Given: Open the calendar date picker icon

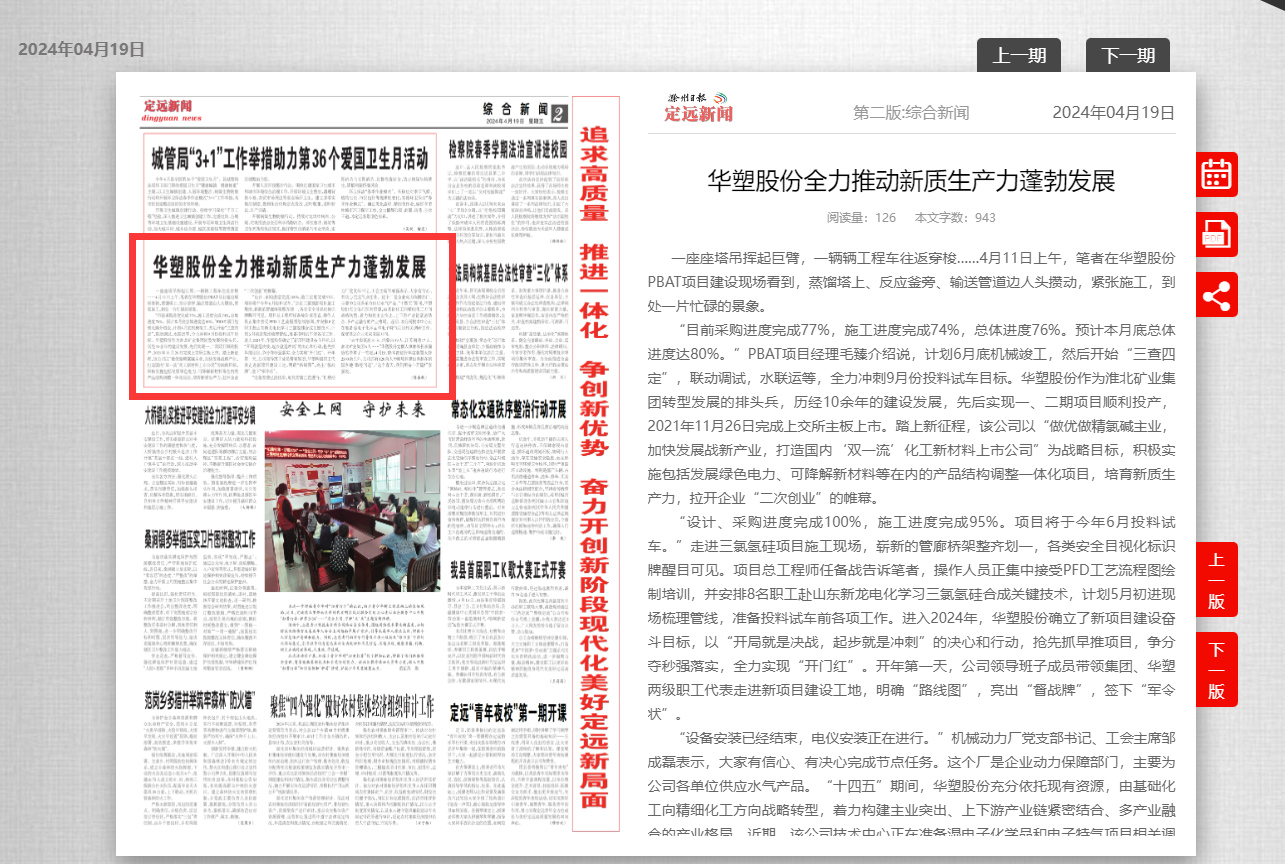Looking at the screenshot, I should [x=1216, y=174].
